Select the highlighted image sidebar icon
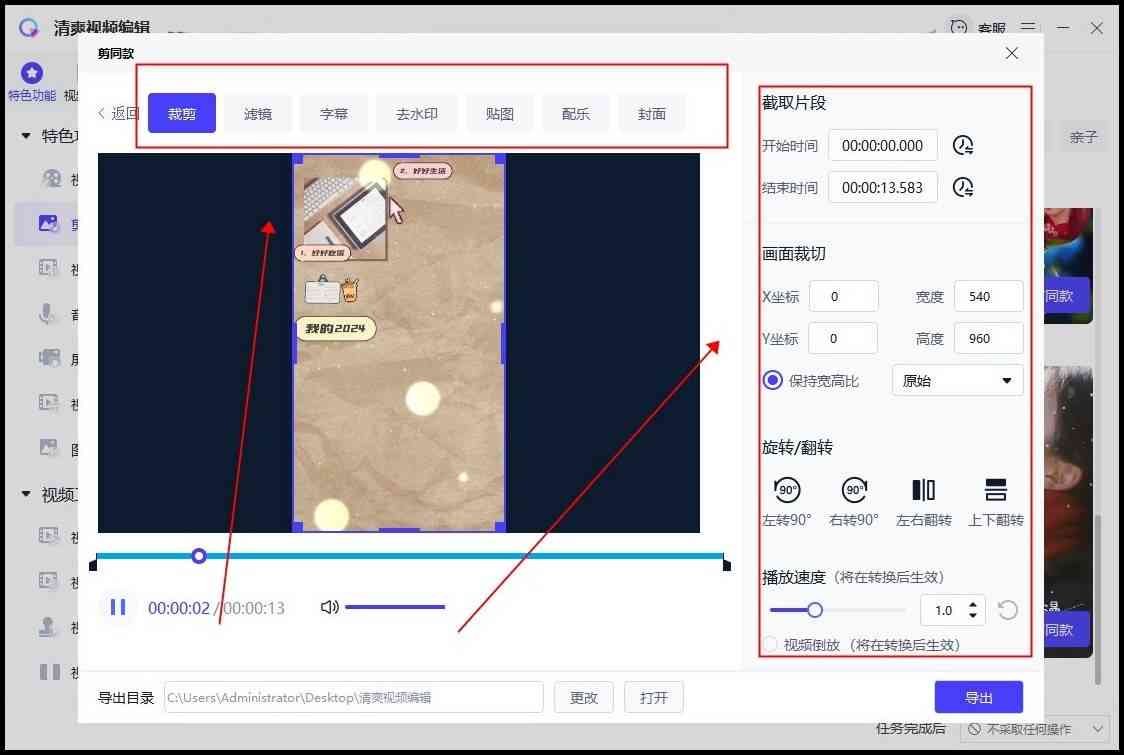1124x755 pixels. pos(48,224)
